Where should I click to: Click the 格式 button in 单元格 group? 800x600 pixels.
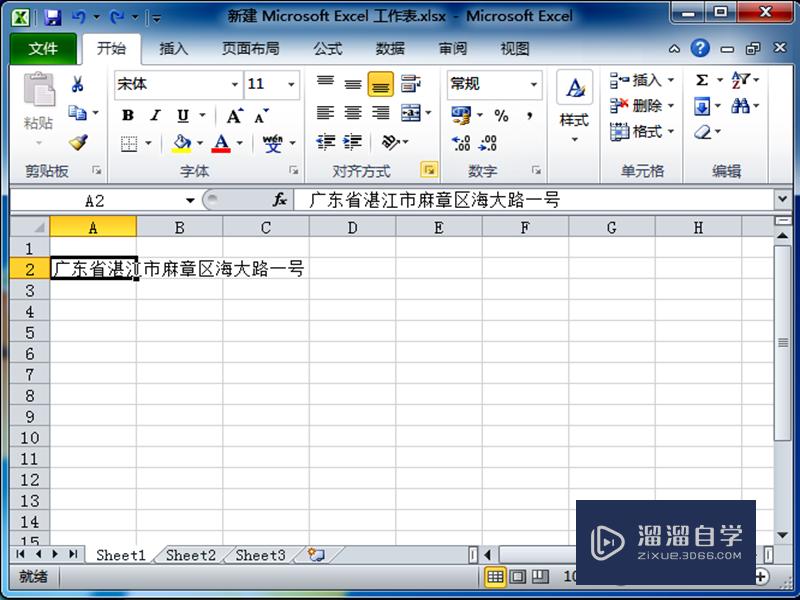pos(640,132)
